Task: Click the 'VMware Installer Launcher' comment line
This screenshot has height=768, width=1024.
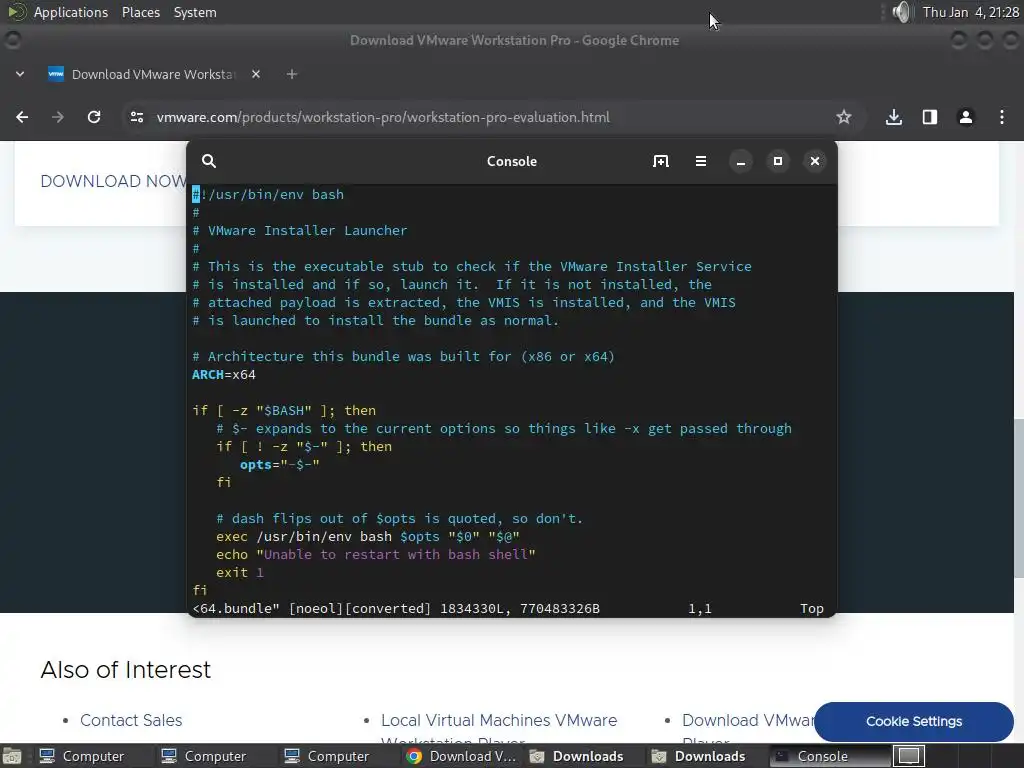Action: click(x=300, y=231)
